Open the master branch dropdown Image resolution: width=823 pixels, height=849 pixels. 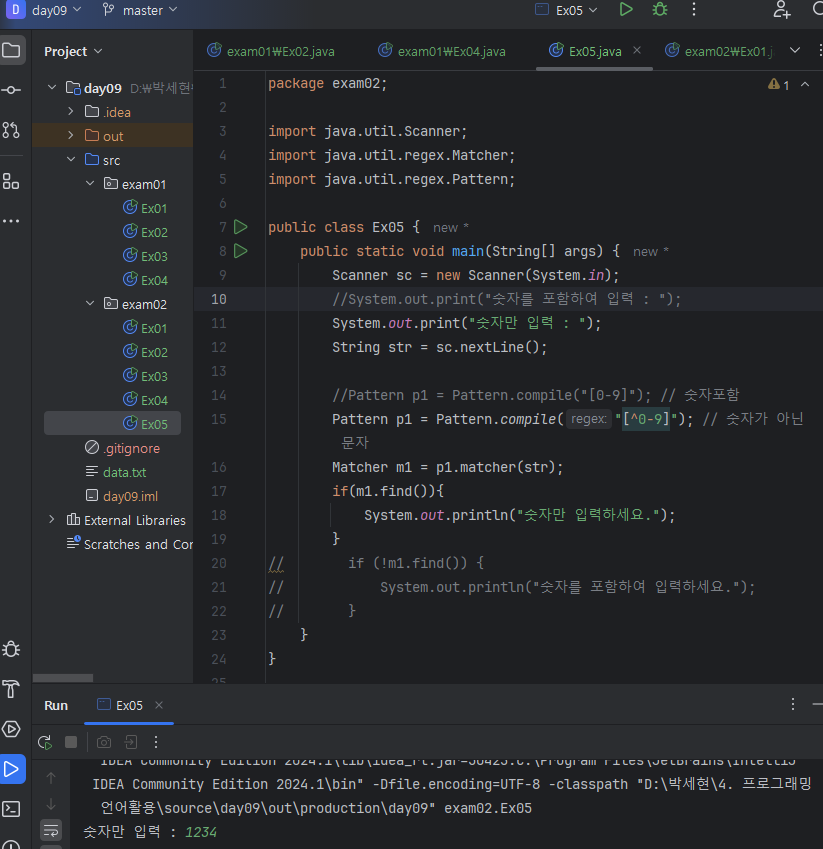pos(140,10)
